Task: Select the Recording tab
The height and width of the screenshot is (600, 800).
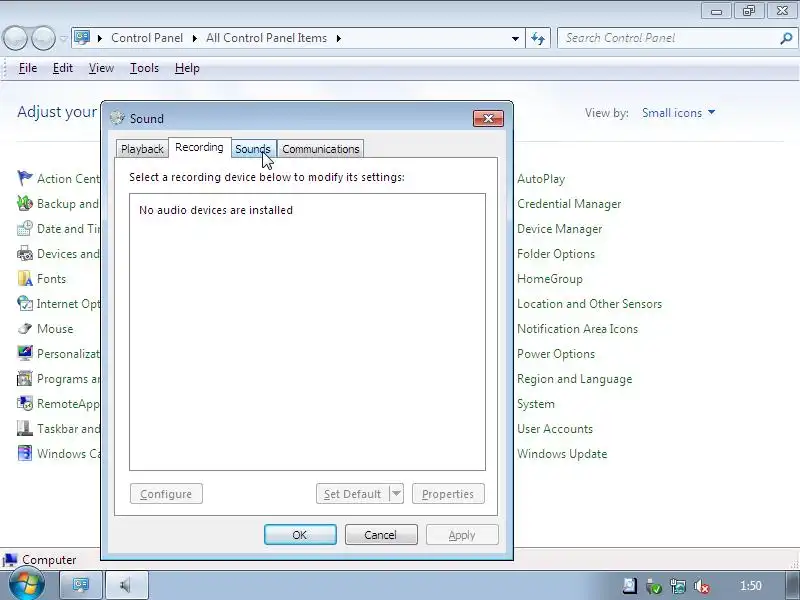Action: 199,147
